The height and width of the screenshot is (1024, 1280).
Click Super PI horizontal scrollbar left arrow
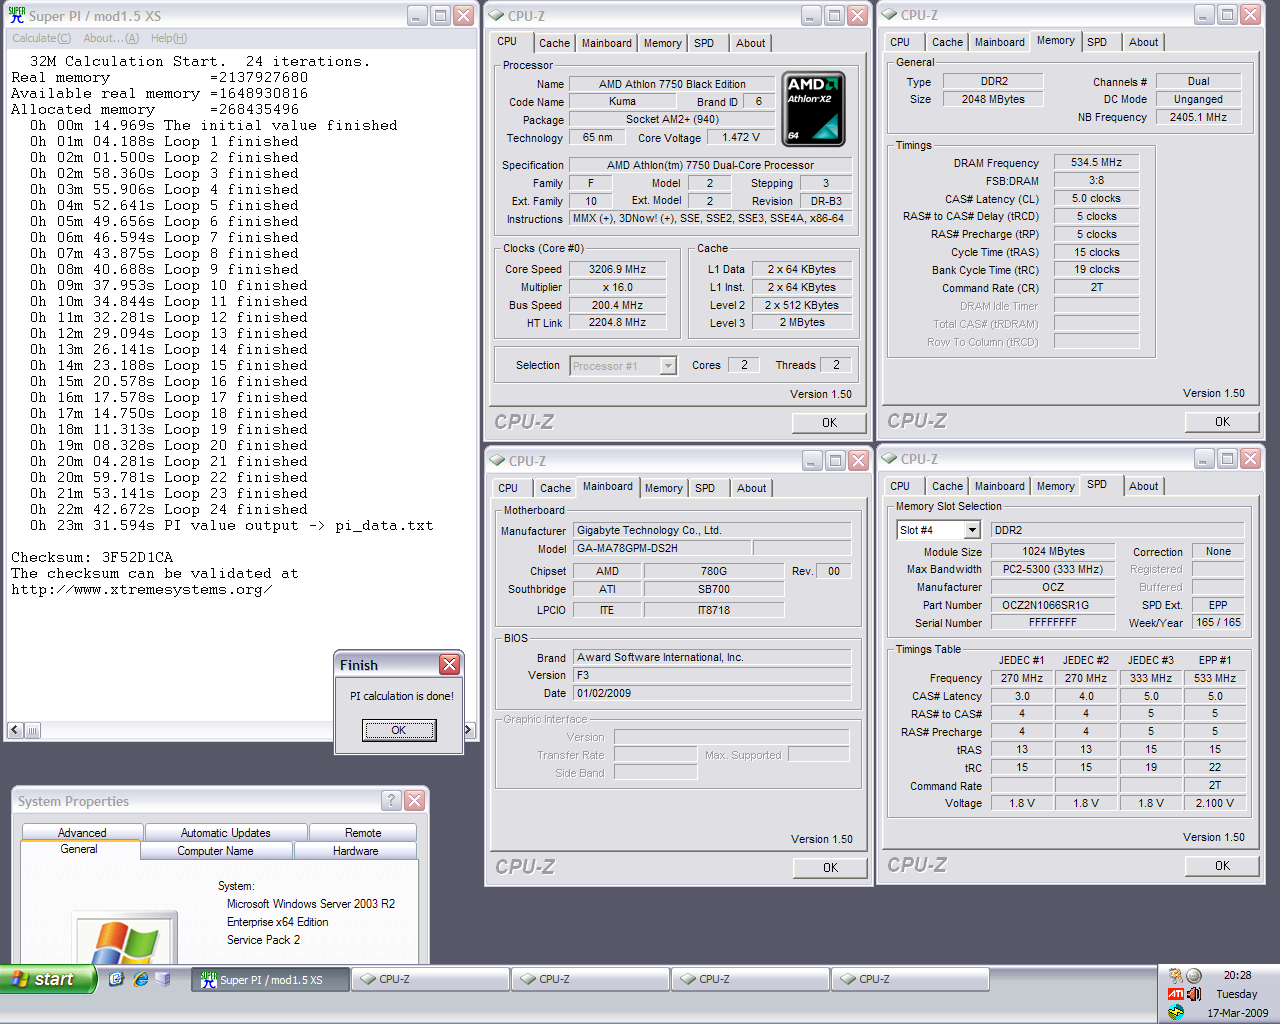click(14, 730)
